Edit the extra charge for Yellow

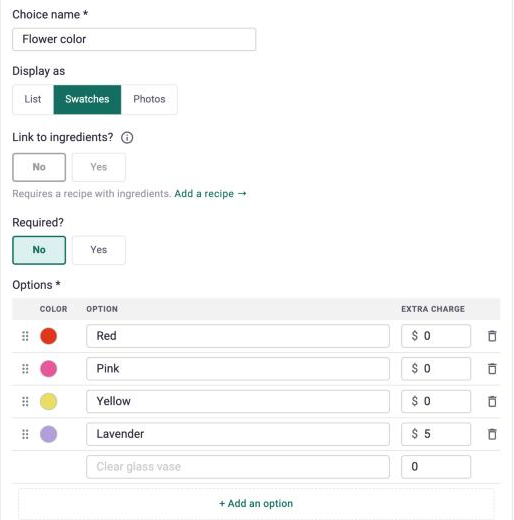pyautogui.click(x=436, y=401)
